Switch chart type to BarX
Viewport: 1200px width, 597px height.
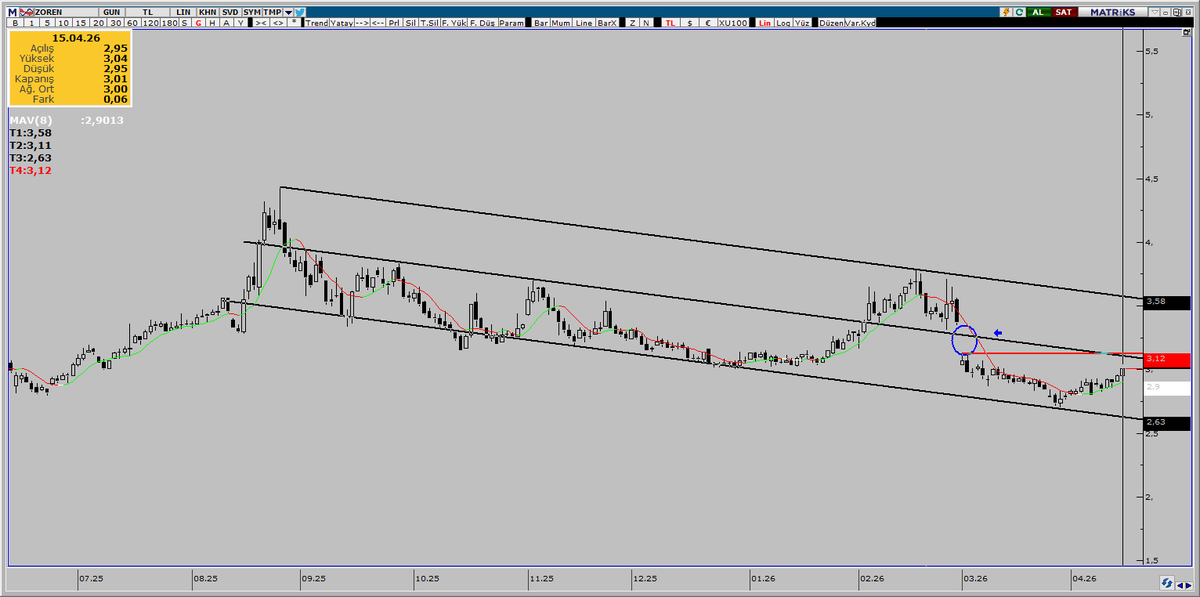[607, 23]
